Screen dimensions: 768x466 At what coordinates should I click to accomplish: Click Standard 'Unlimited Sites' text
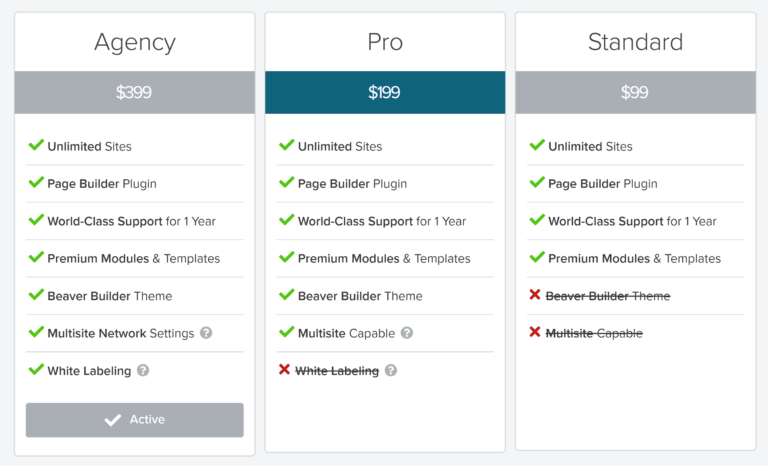tap(590, 147)
